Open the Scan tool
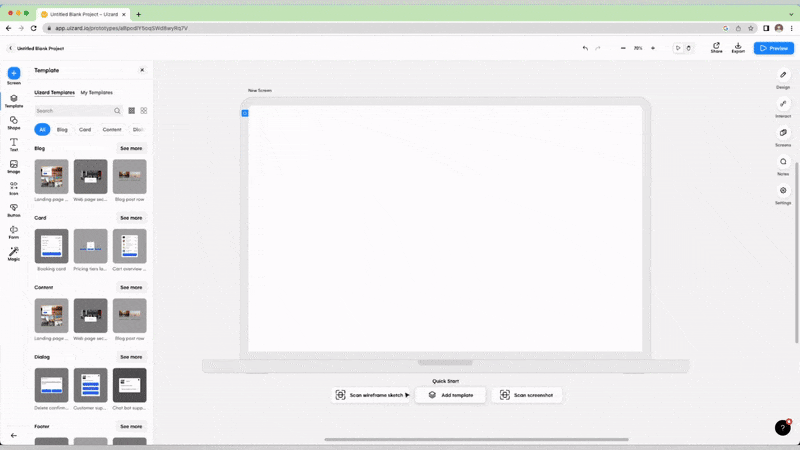This screenshot has height=450, width=800. click(x=14, y=186)
